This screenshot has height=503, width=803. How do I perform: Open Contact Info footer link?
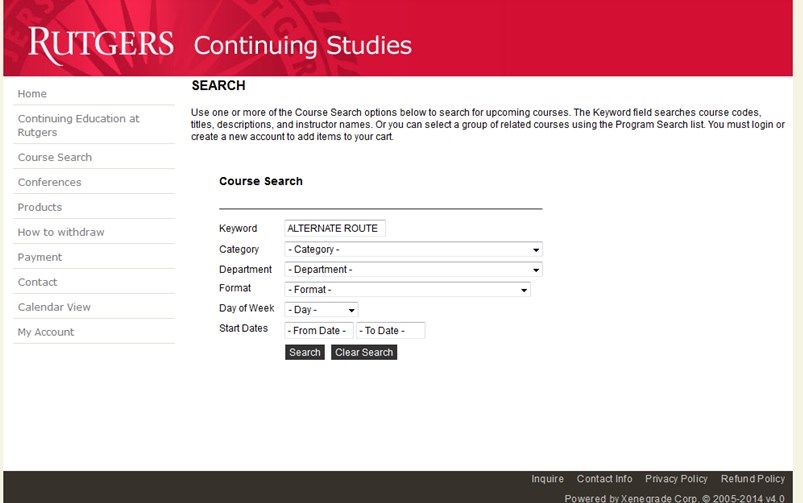coord(604,479)
